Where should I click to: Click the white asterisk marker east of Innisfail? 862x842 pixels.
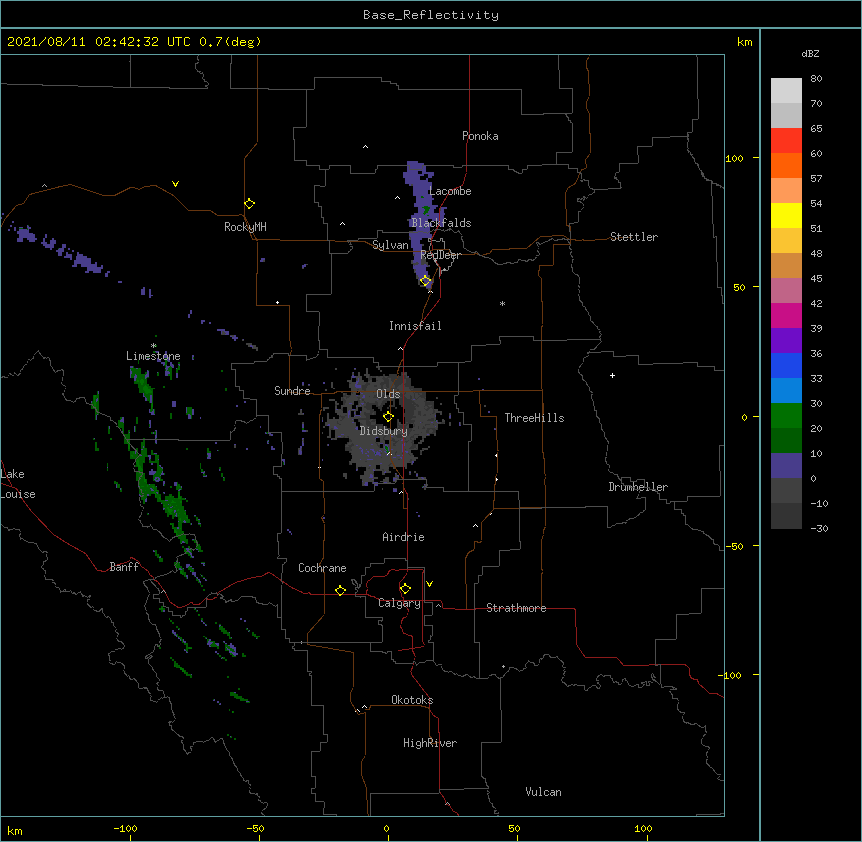(x=502, y=303)
